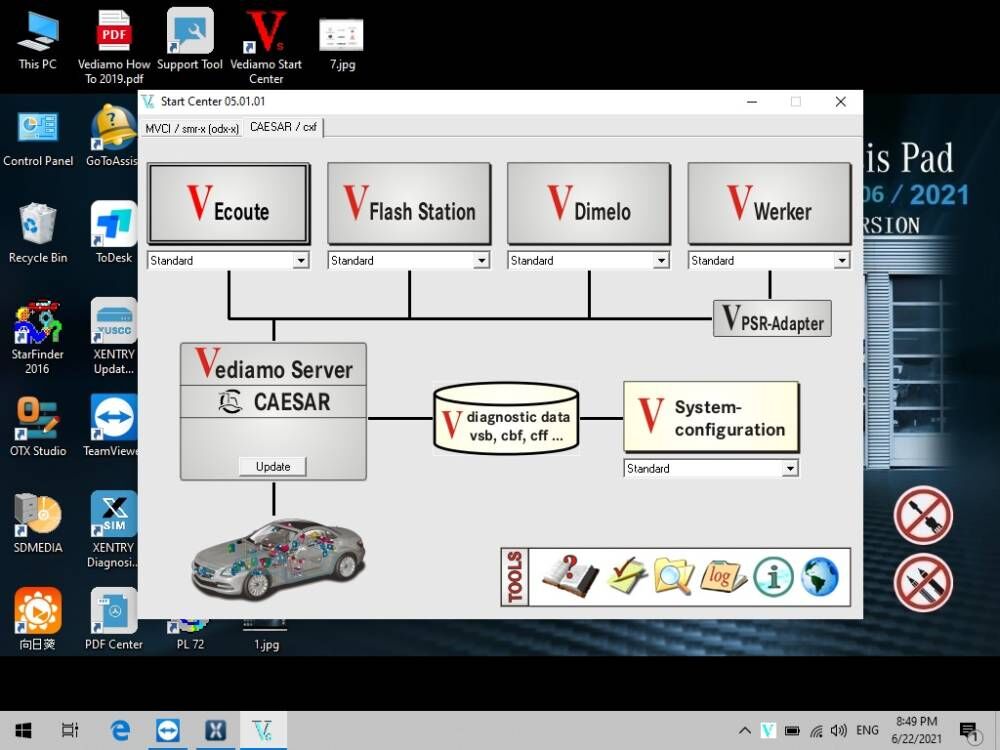Click the Vediamo Server CAESAR panel
Viewport: 1000px width, 750px height.
(273, 411)
